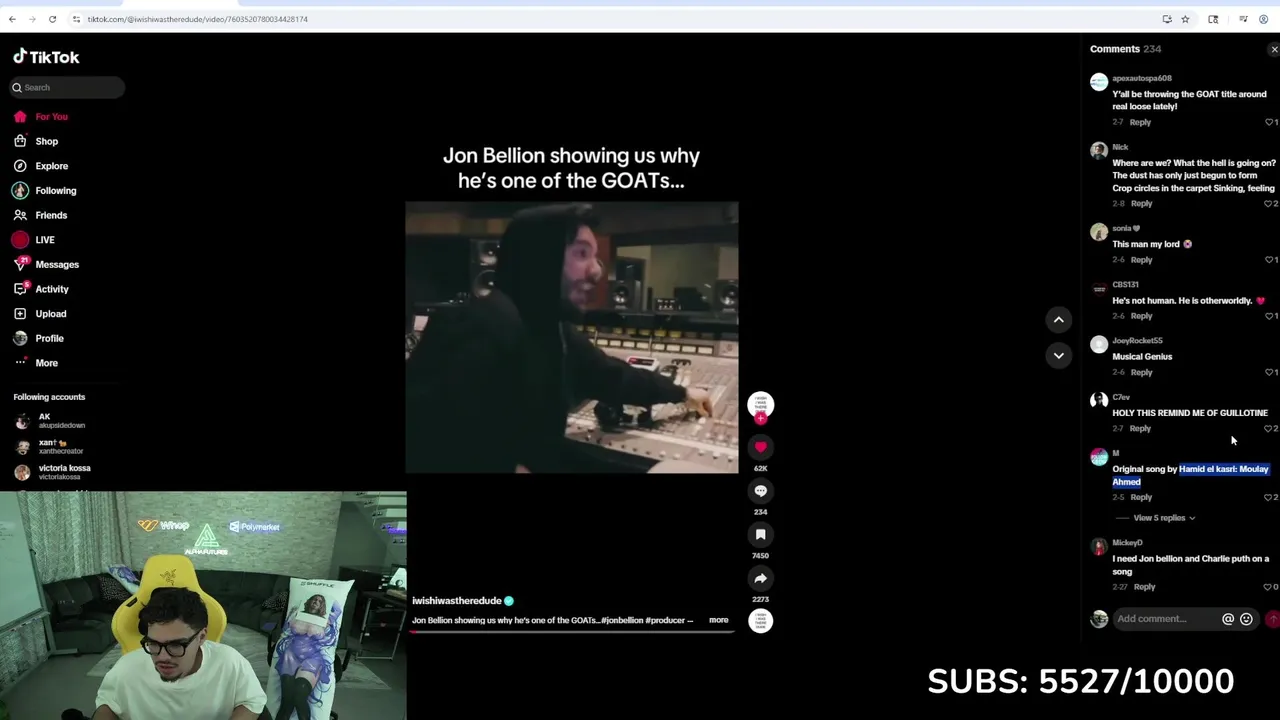Bookmark the video to favorites
Screen dimensions: 1280x720
point(760,535)
